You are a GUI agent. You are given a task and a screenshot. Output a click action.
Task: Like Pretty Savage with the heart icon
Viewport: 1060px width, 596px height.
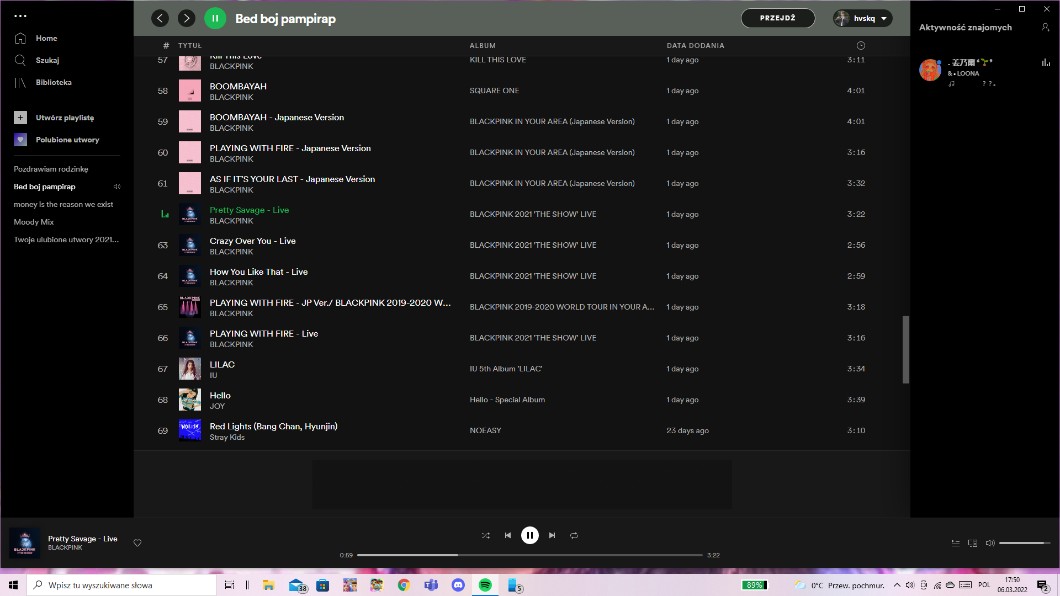[138, 543]
